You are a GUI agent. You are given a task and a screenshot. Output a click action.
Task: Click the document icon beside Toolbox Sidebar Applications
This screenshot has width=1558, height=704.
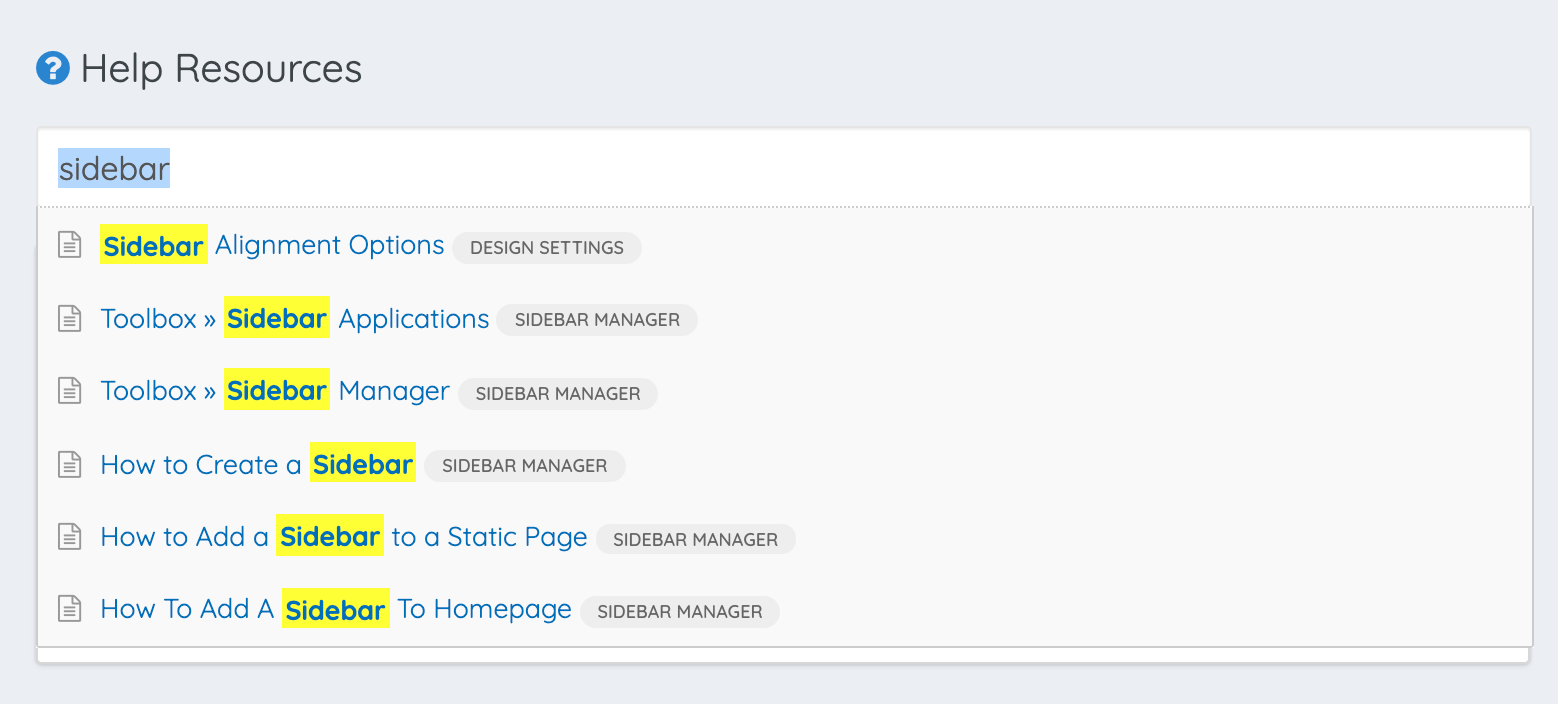69,319
